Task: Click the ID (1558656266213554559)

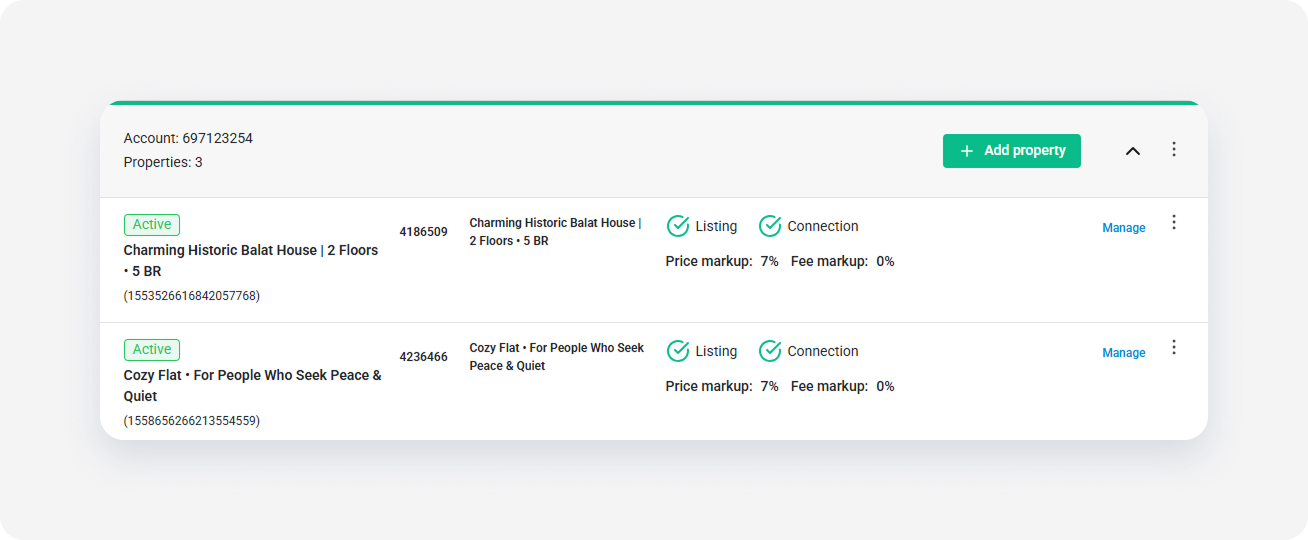Action: (192, 421)
